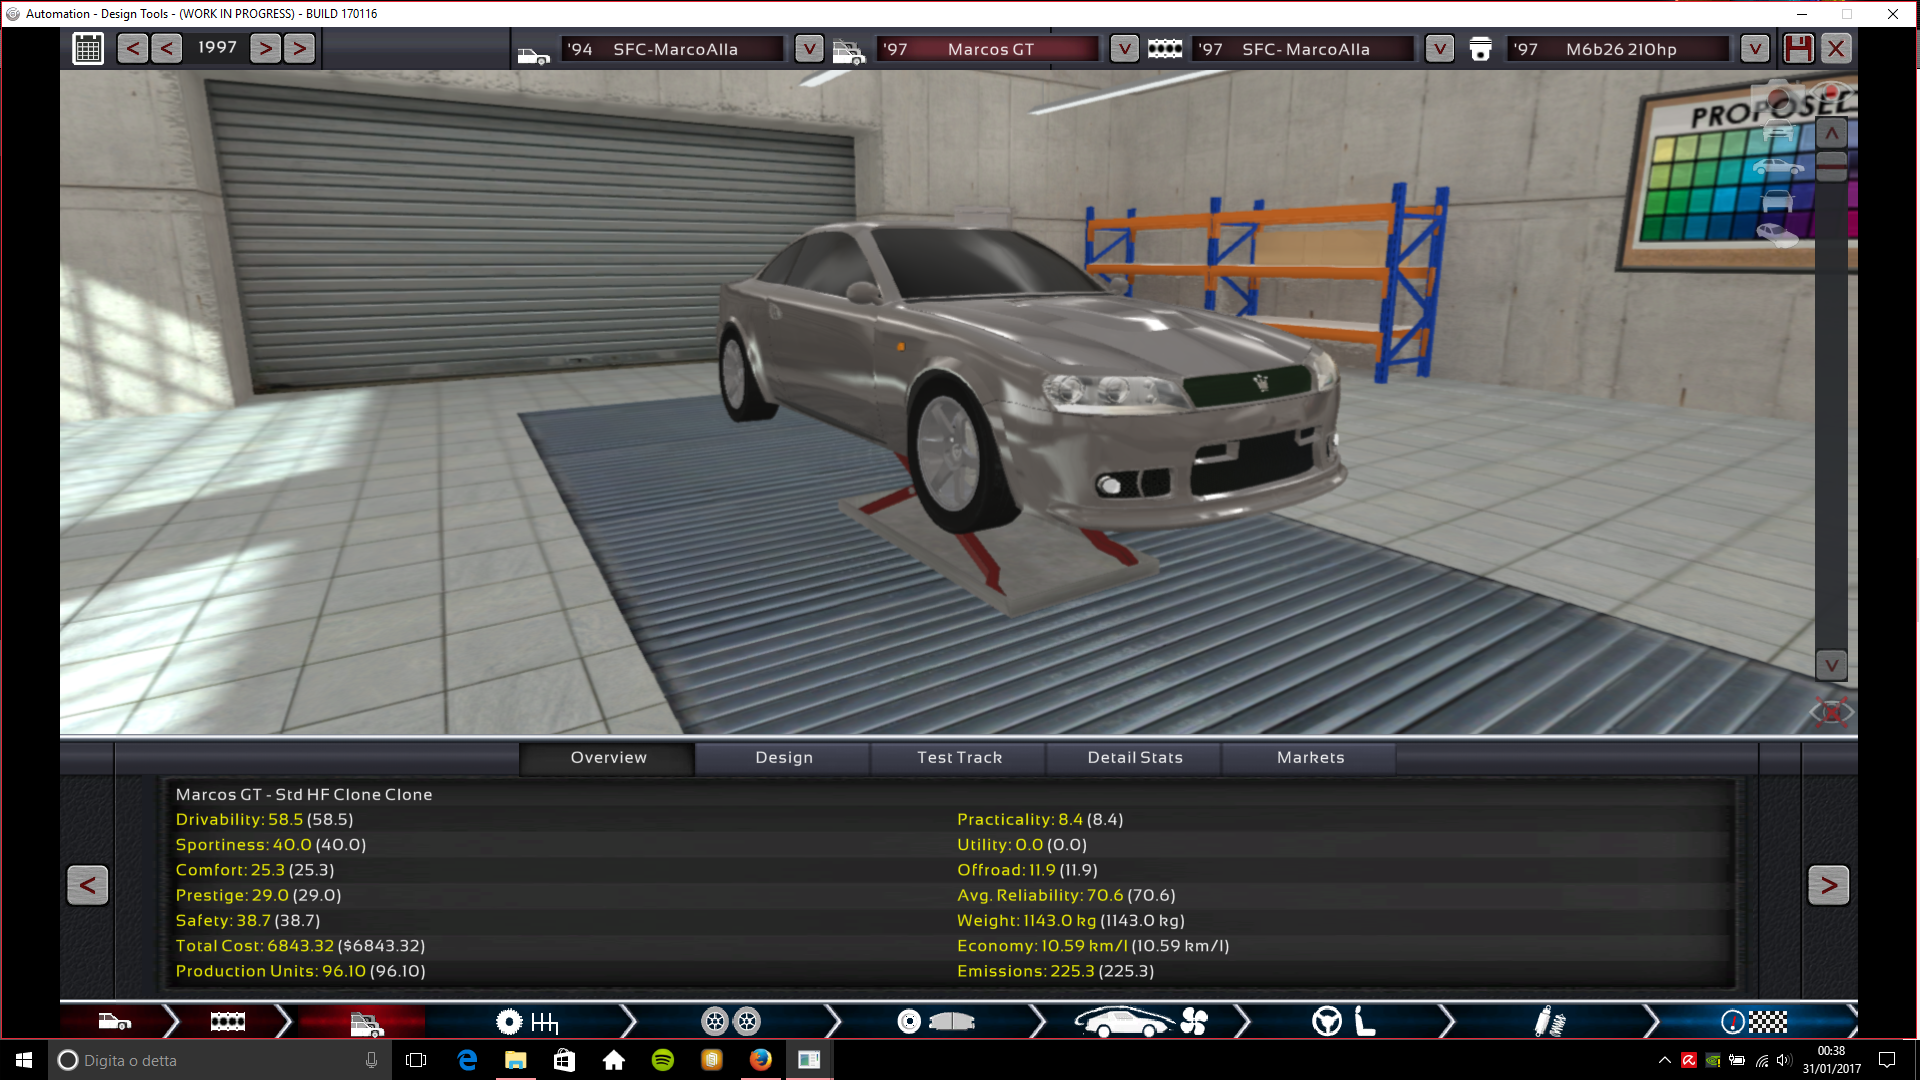Viewport: 1920px width, 1080px height.
Task: Toggle the hide UI crossed-eye icon
Action: (x=1832, y=713)
